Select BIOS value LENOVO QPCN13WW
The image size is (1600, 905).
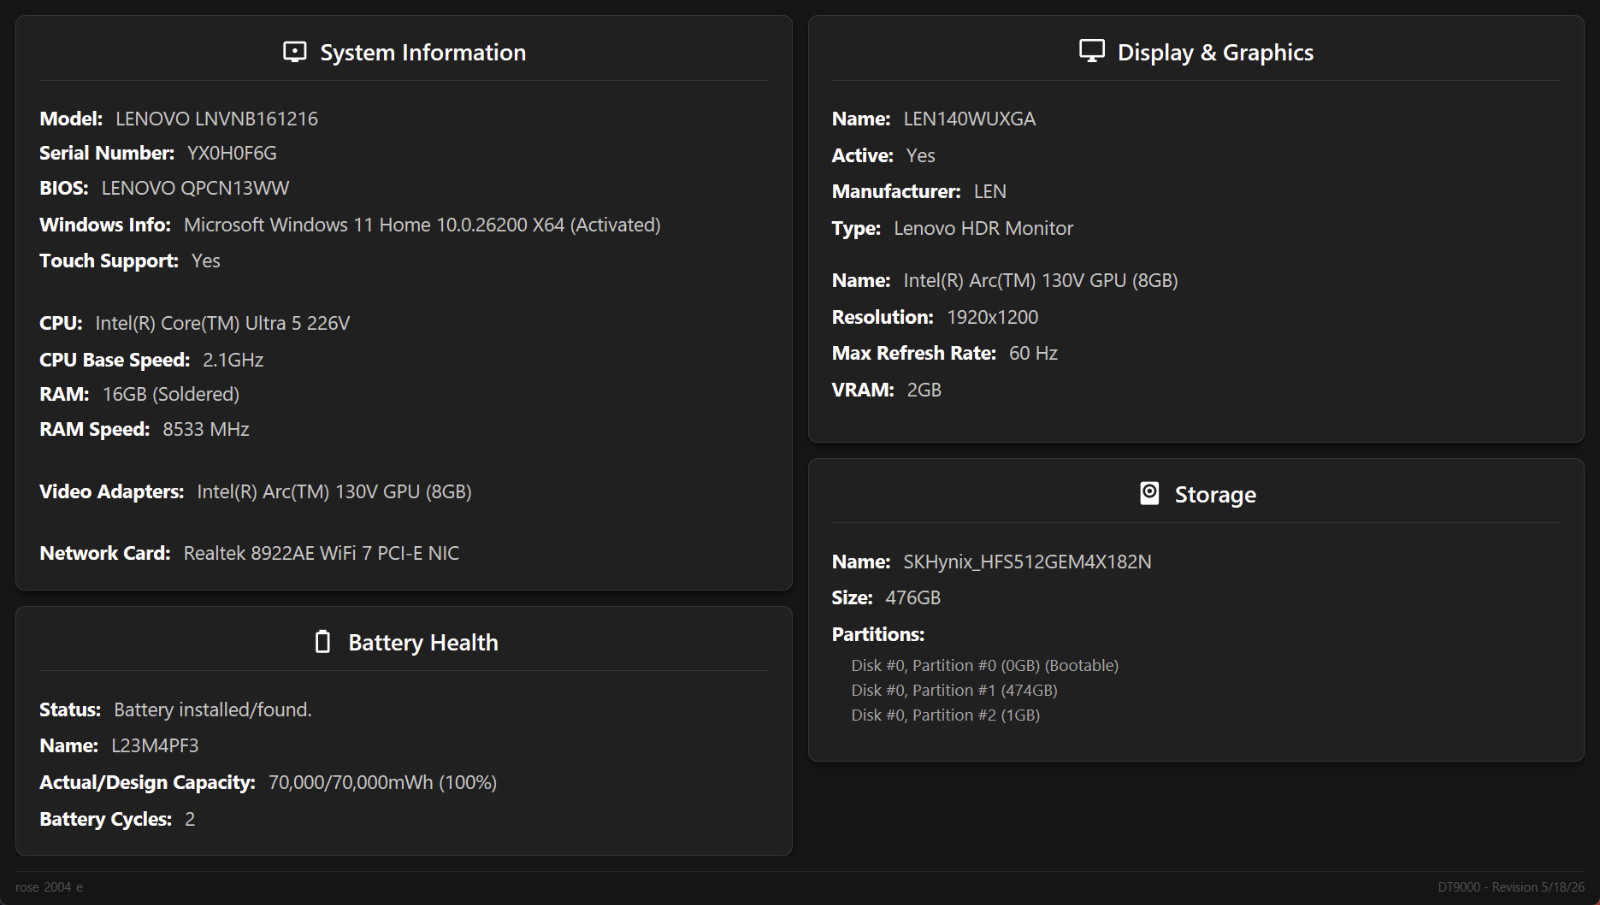(x=195, y=188)
